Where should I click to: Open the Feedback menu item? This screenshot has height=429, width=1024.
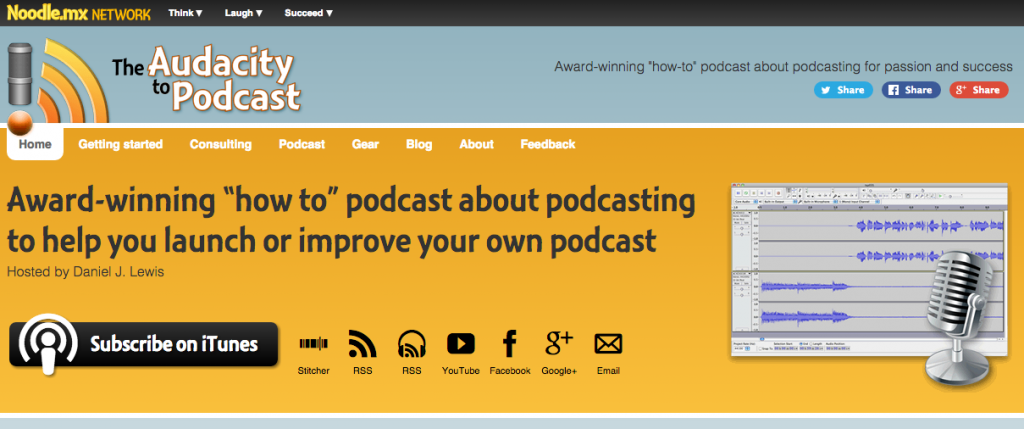pyautogui.click(x=548, y=144)
